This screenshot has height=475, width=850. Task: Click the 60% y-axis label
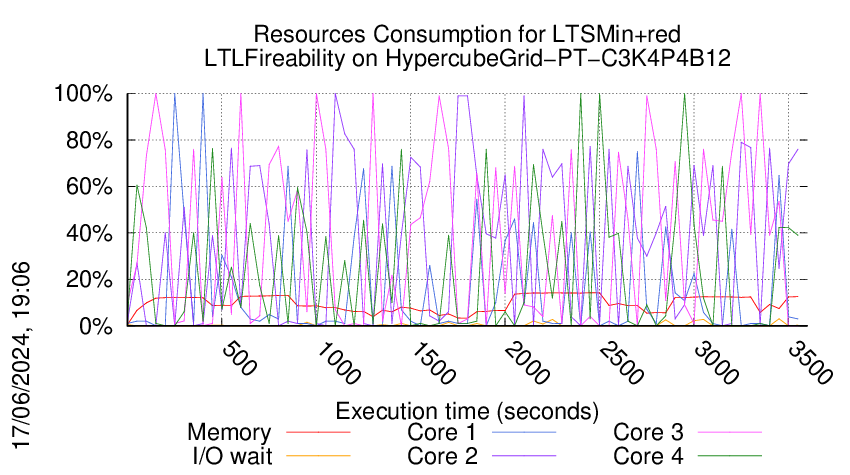click(x=89, y=187)
